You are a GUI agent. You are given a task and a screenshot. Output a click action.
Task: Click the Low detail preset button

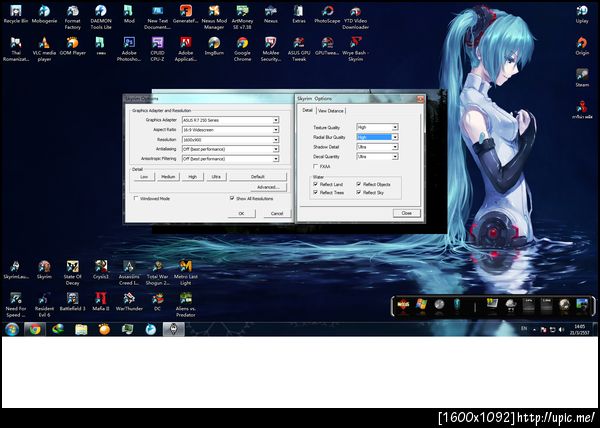[144, 177]
